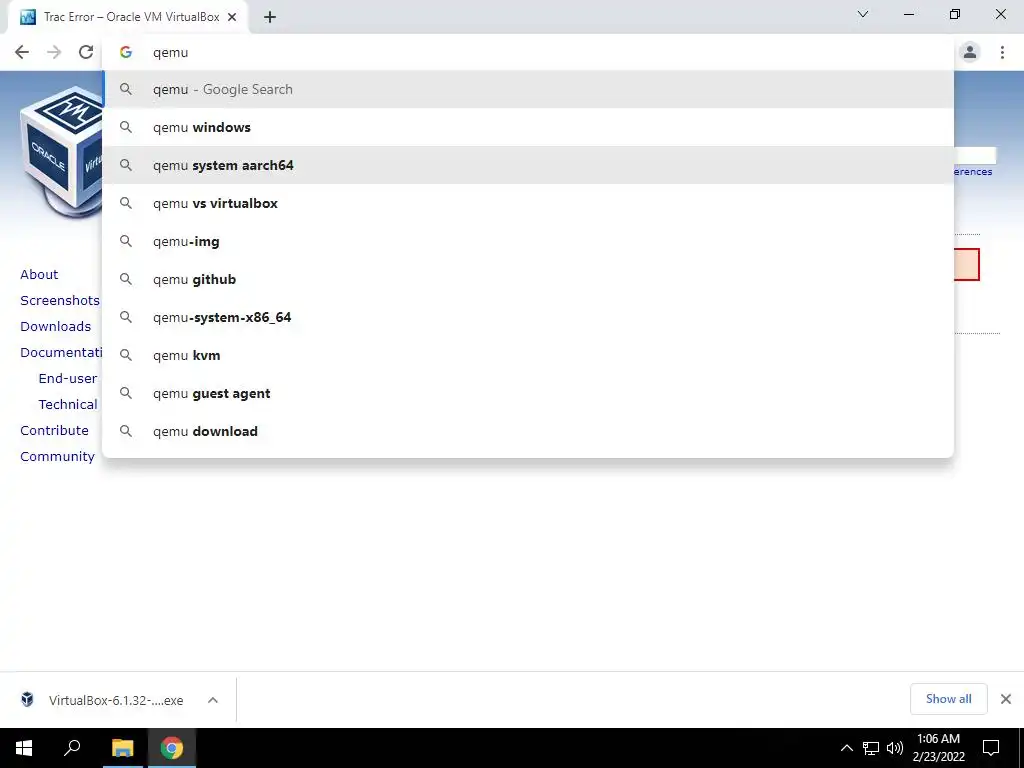
Task: Open Chrome's three-dot menu
Action: tap(1002, 52)
